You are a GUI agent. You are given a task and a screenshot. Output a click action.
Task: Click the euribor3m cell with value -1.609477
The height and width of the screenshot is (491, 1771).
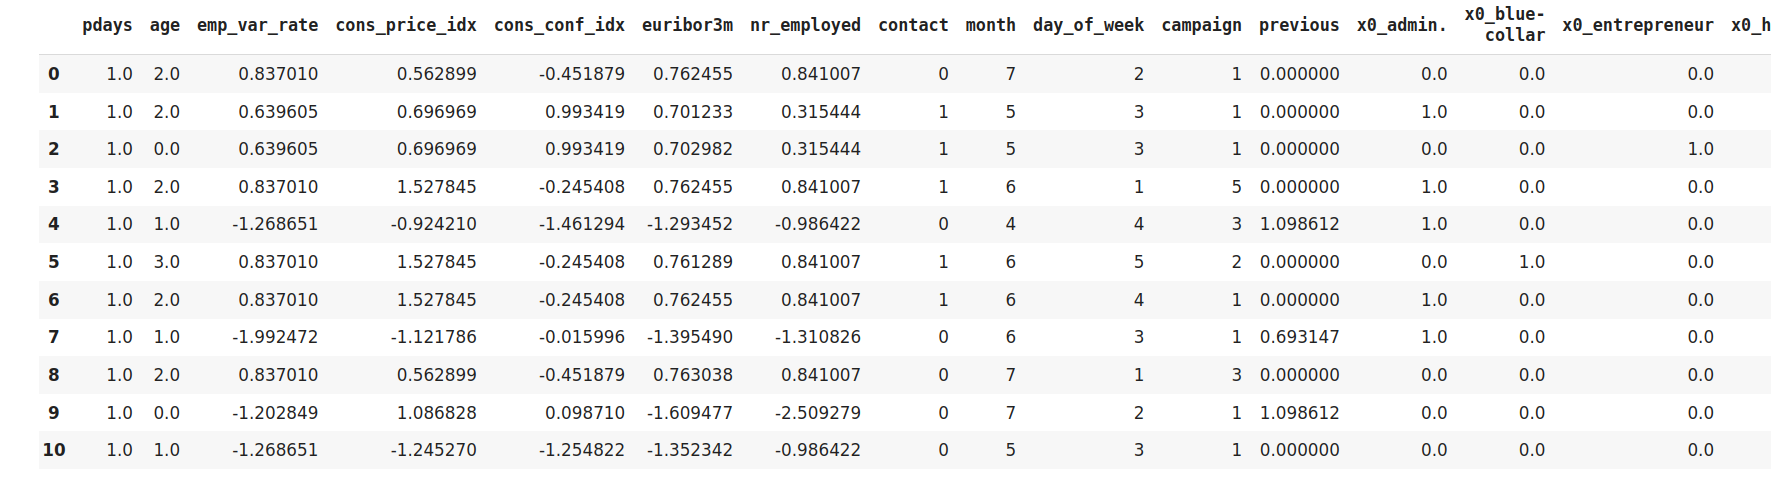point(690,412)
